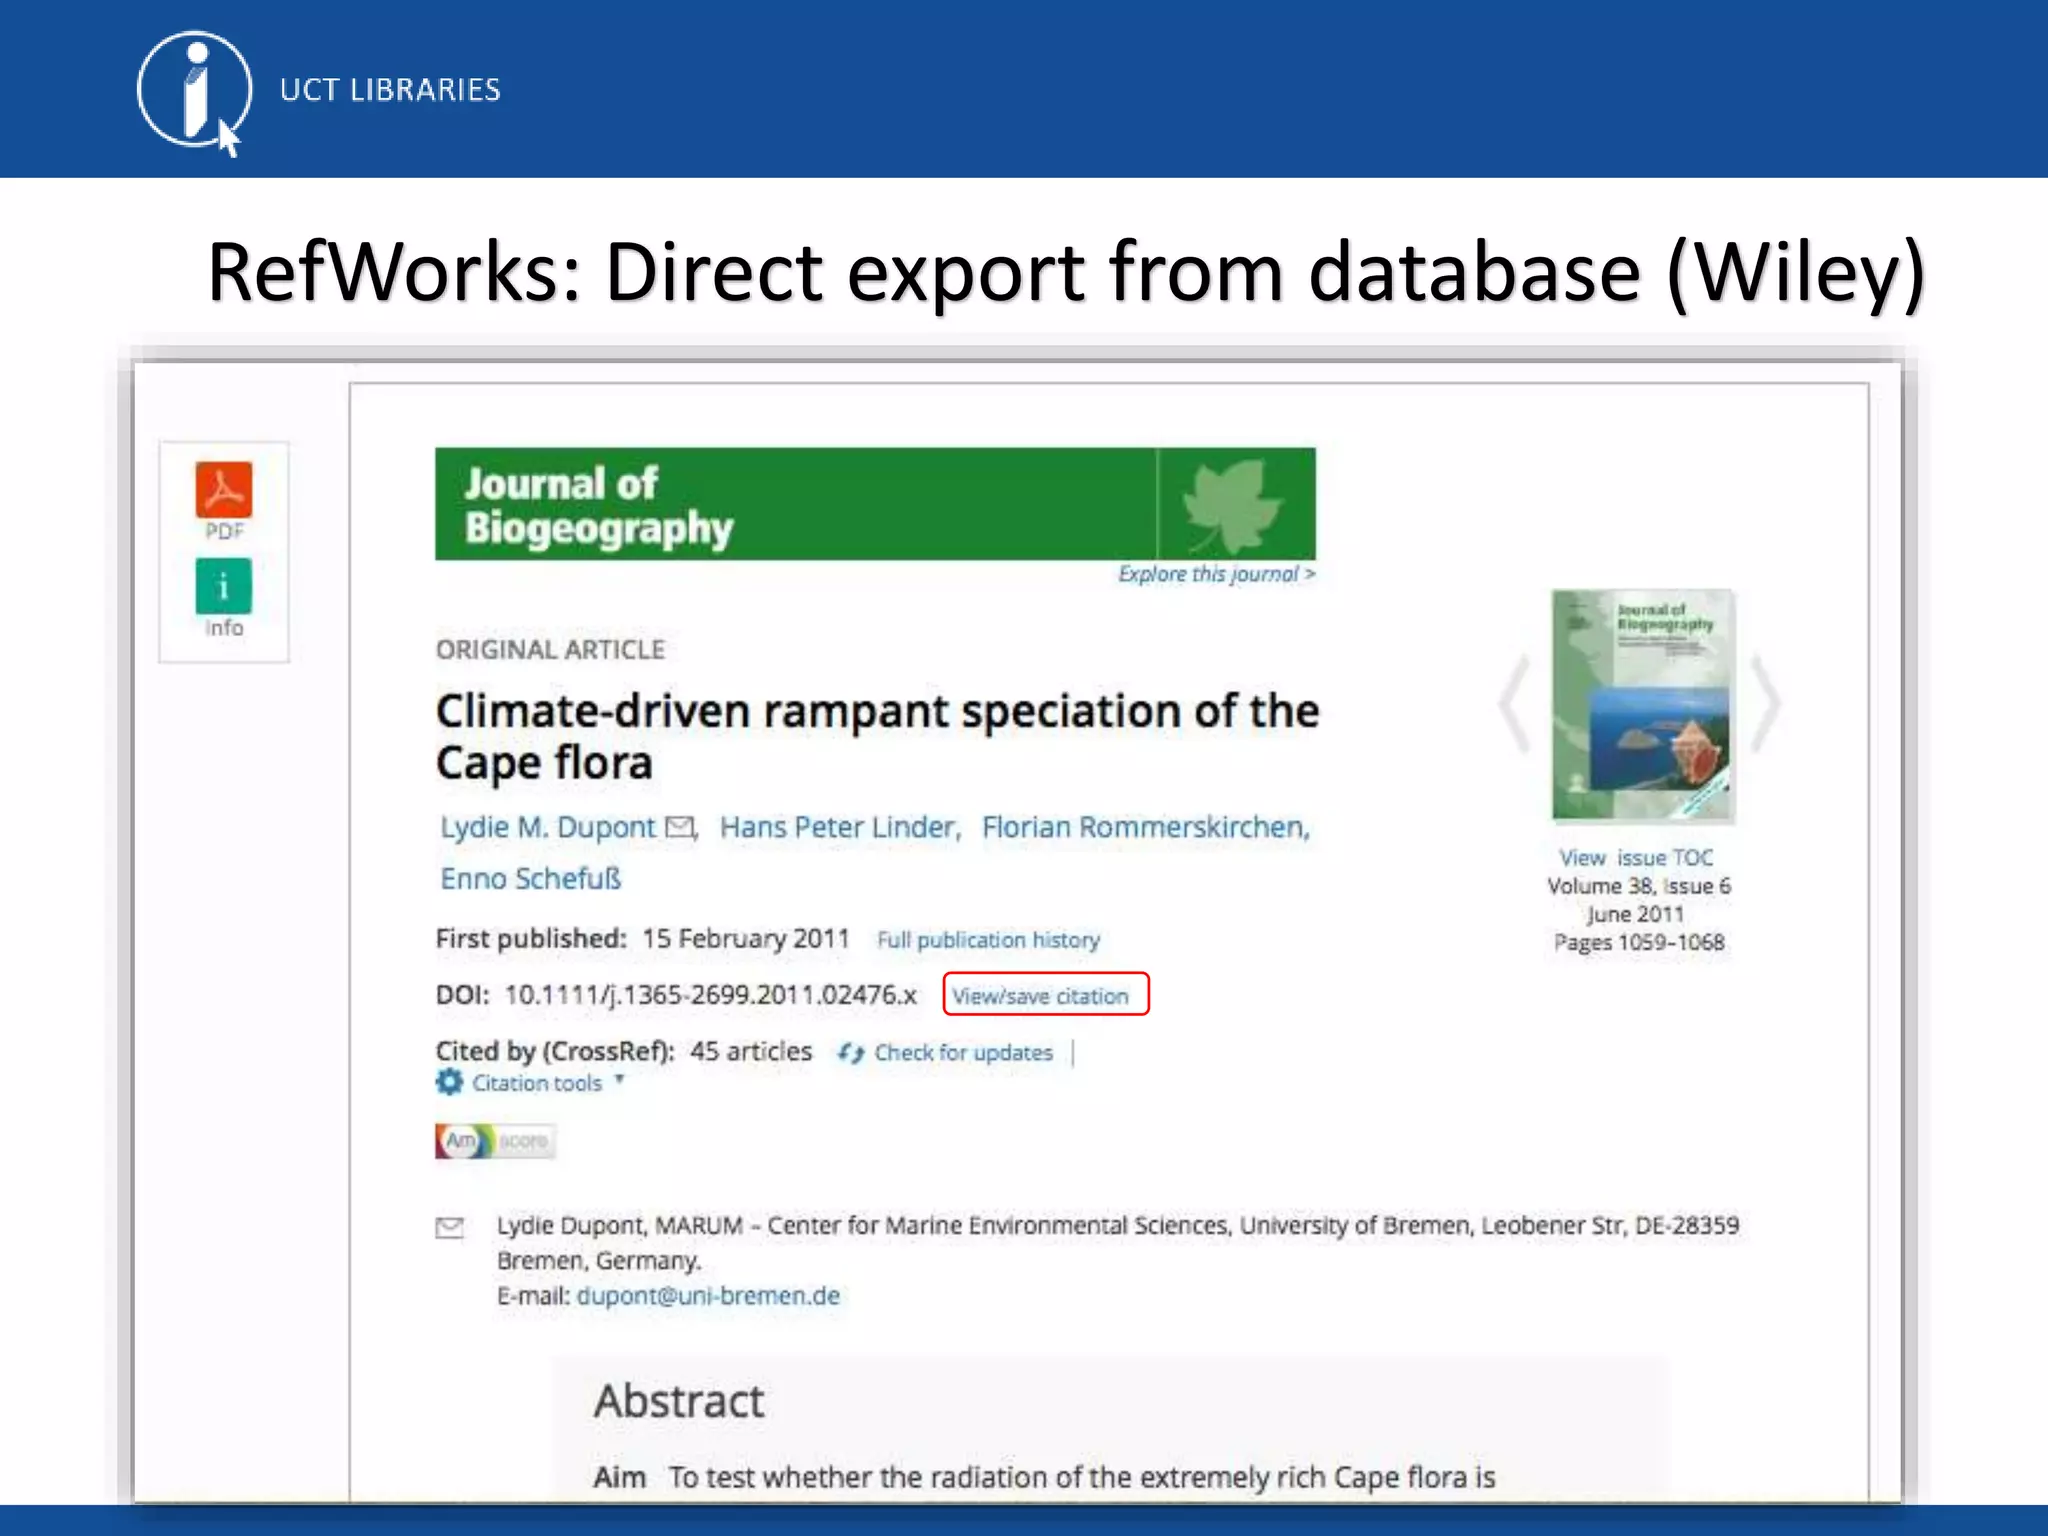
Task: Go to next issue with right chevron
Action: [1766, 704]
